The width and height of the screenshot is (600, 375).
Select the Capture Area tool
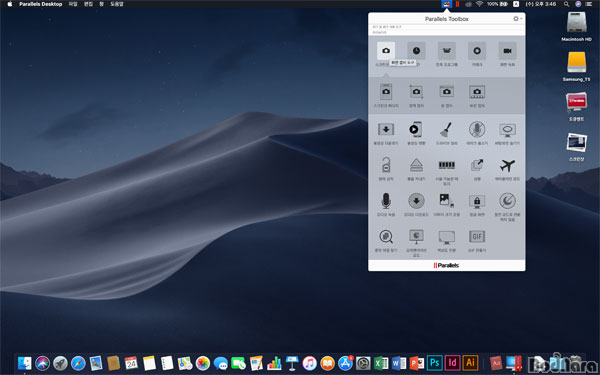(x=416, y=92)
